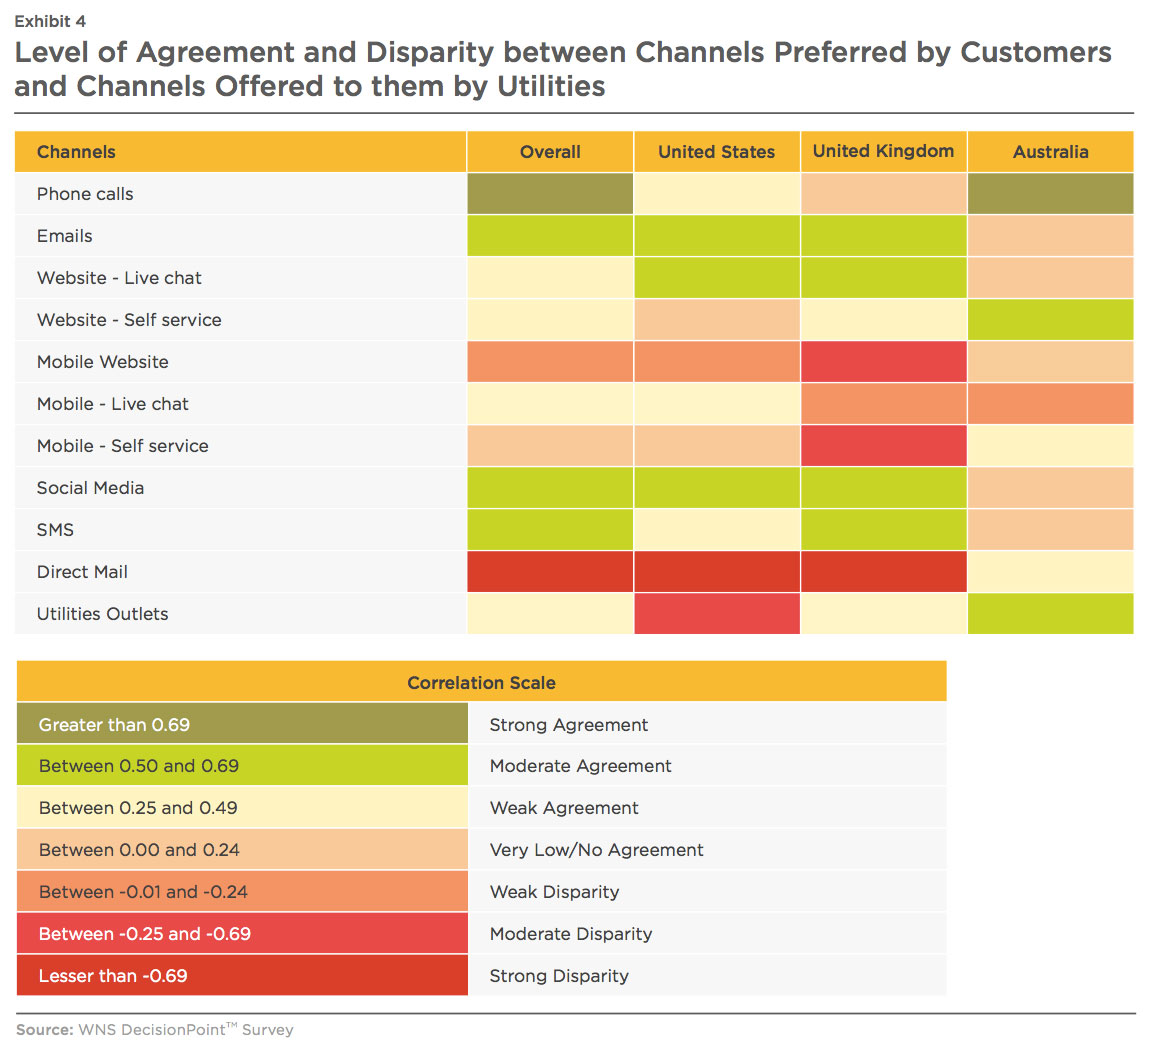Click the 'Between 0.25 and 0.49' swatch

242,807
